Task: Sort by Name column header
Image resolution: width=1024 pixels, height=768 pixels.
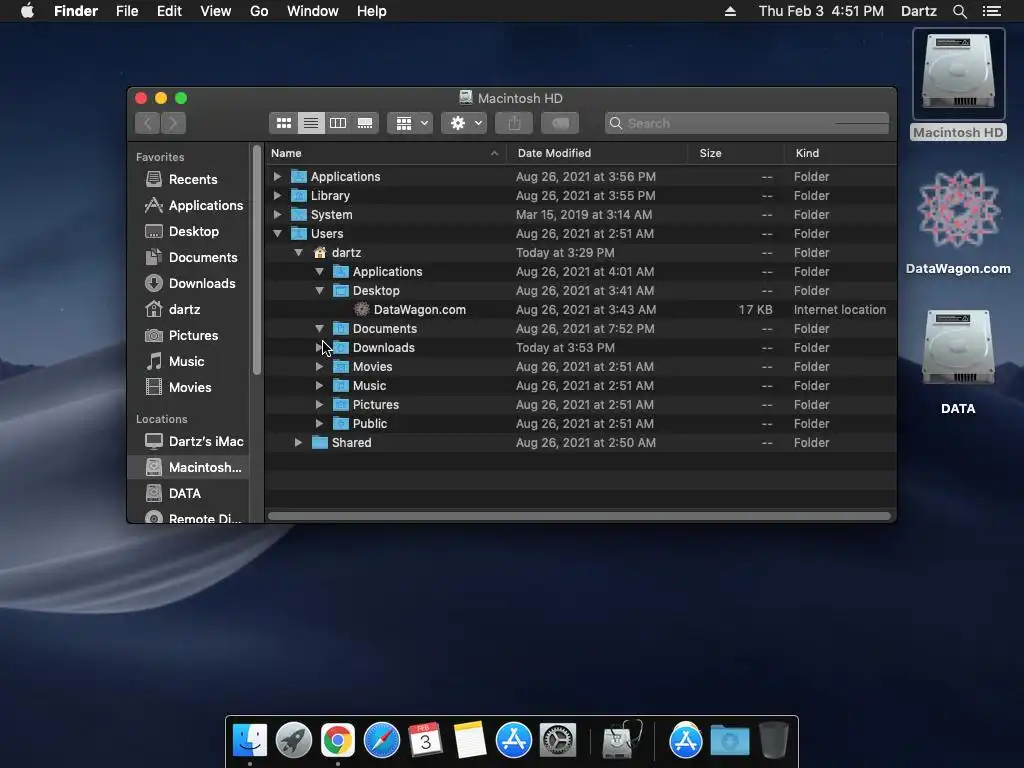Action: click(385, 153)
